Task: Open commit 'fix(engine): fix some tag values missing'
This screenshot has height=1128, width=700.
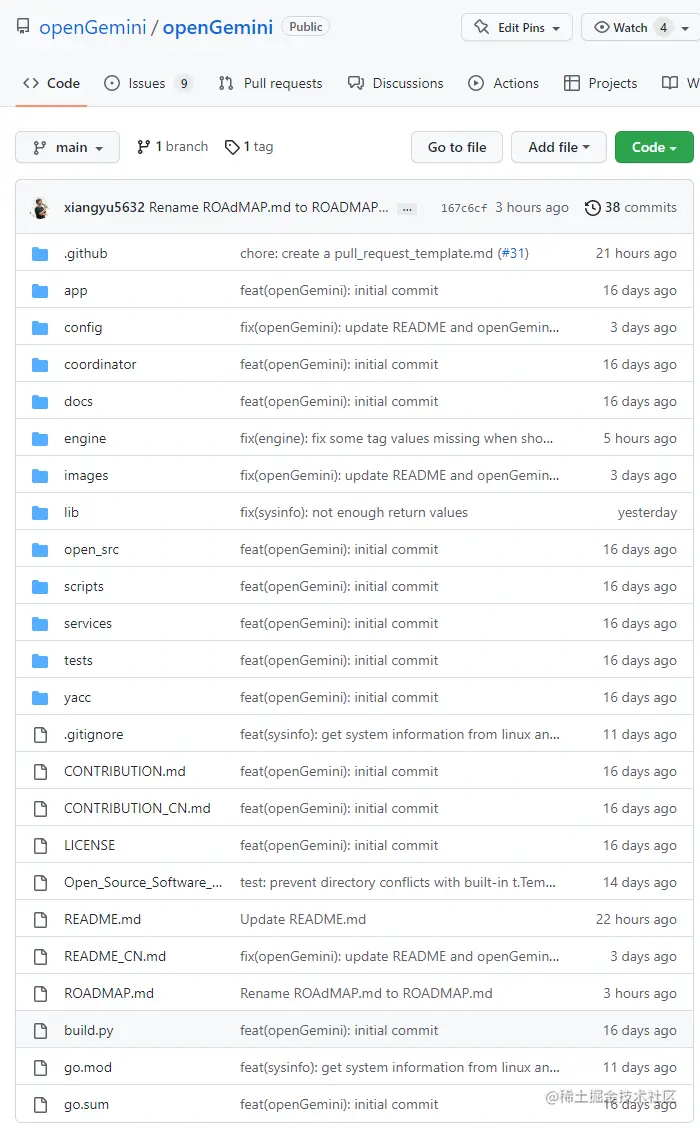Action: [x=396, y=439]
